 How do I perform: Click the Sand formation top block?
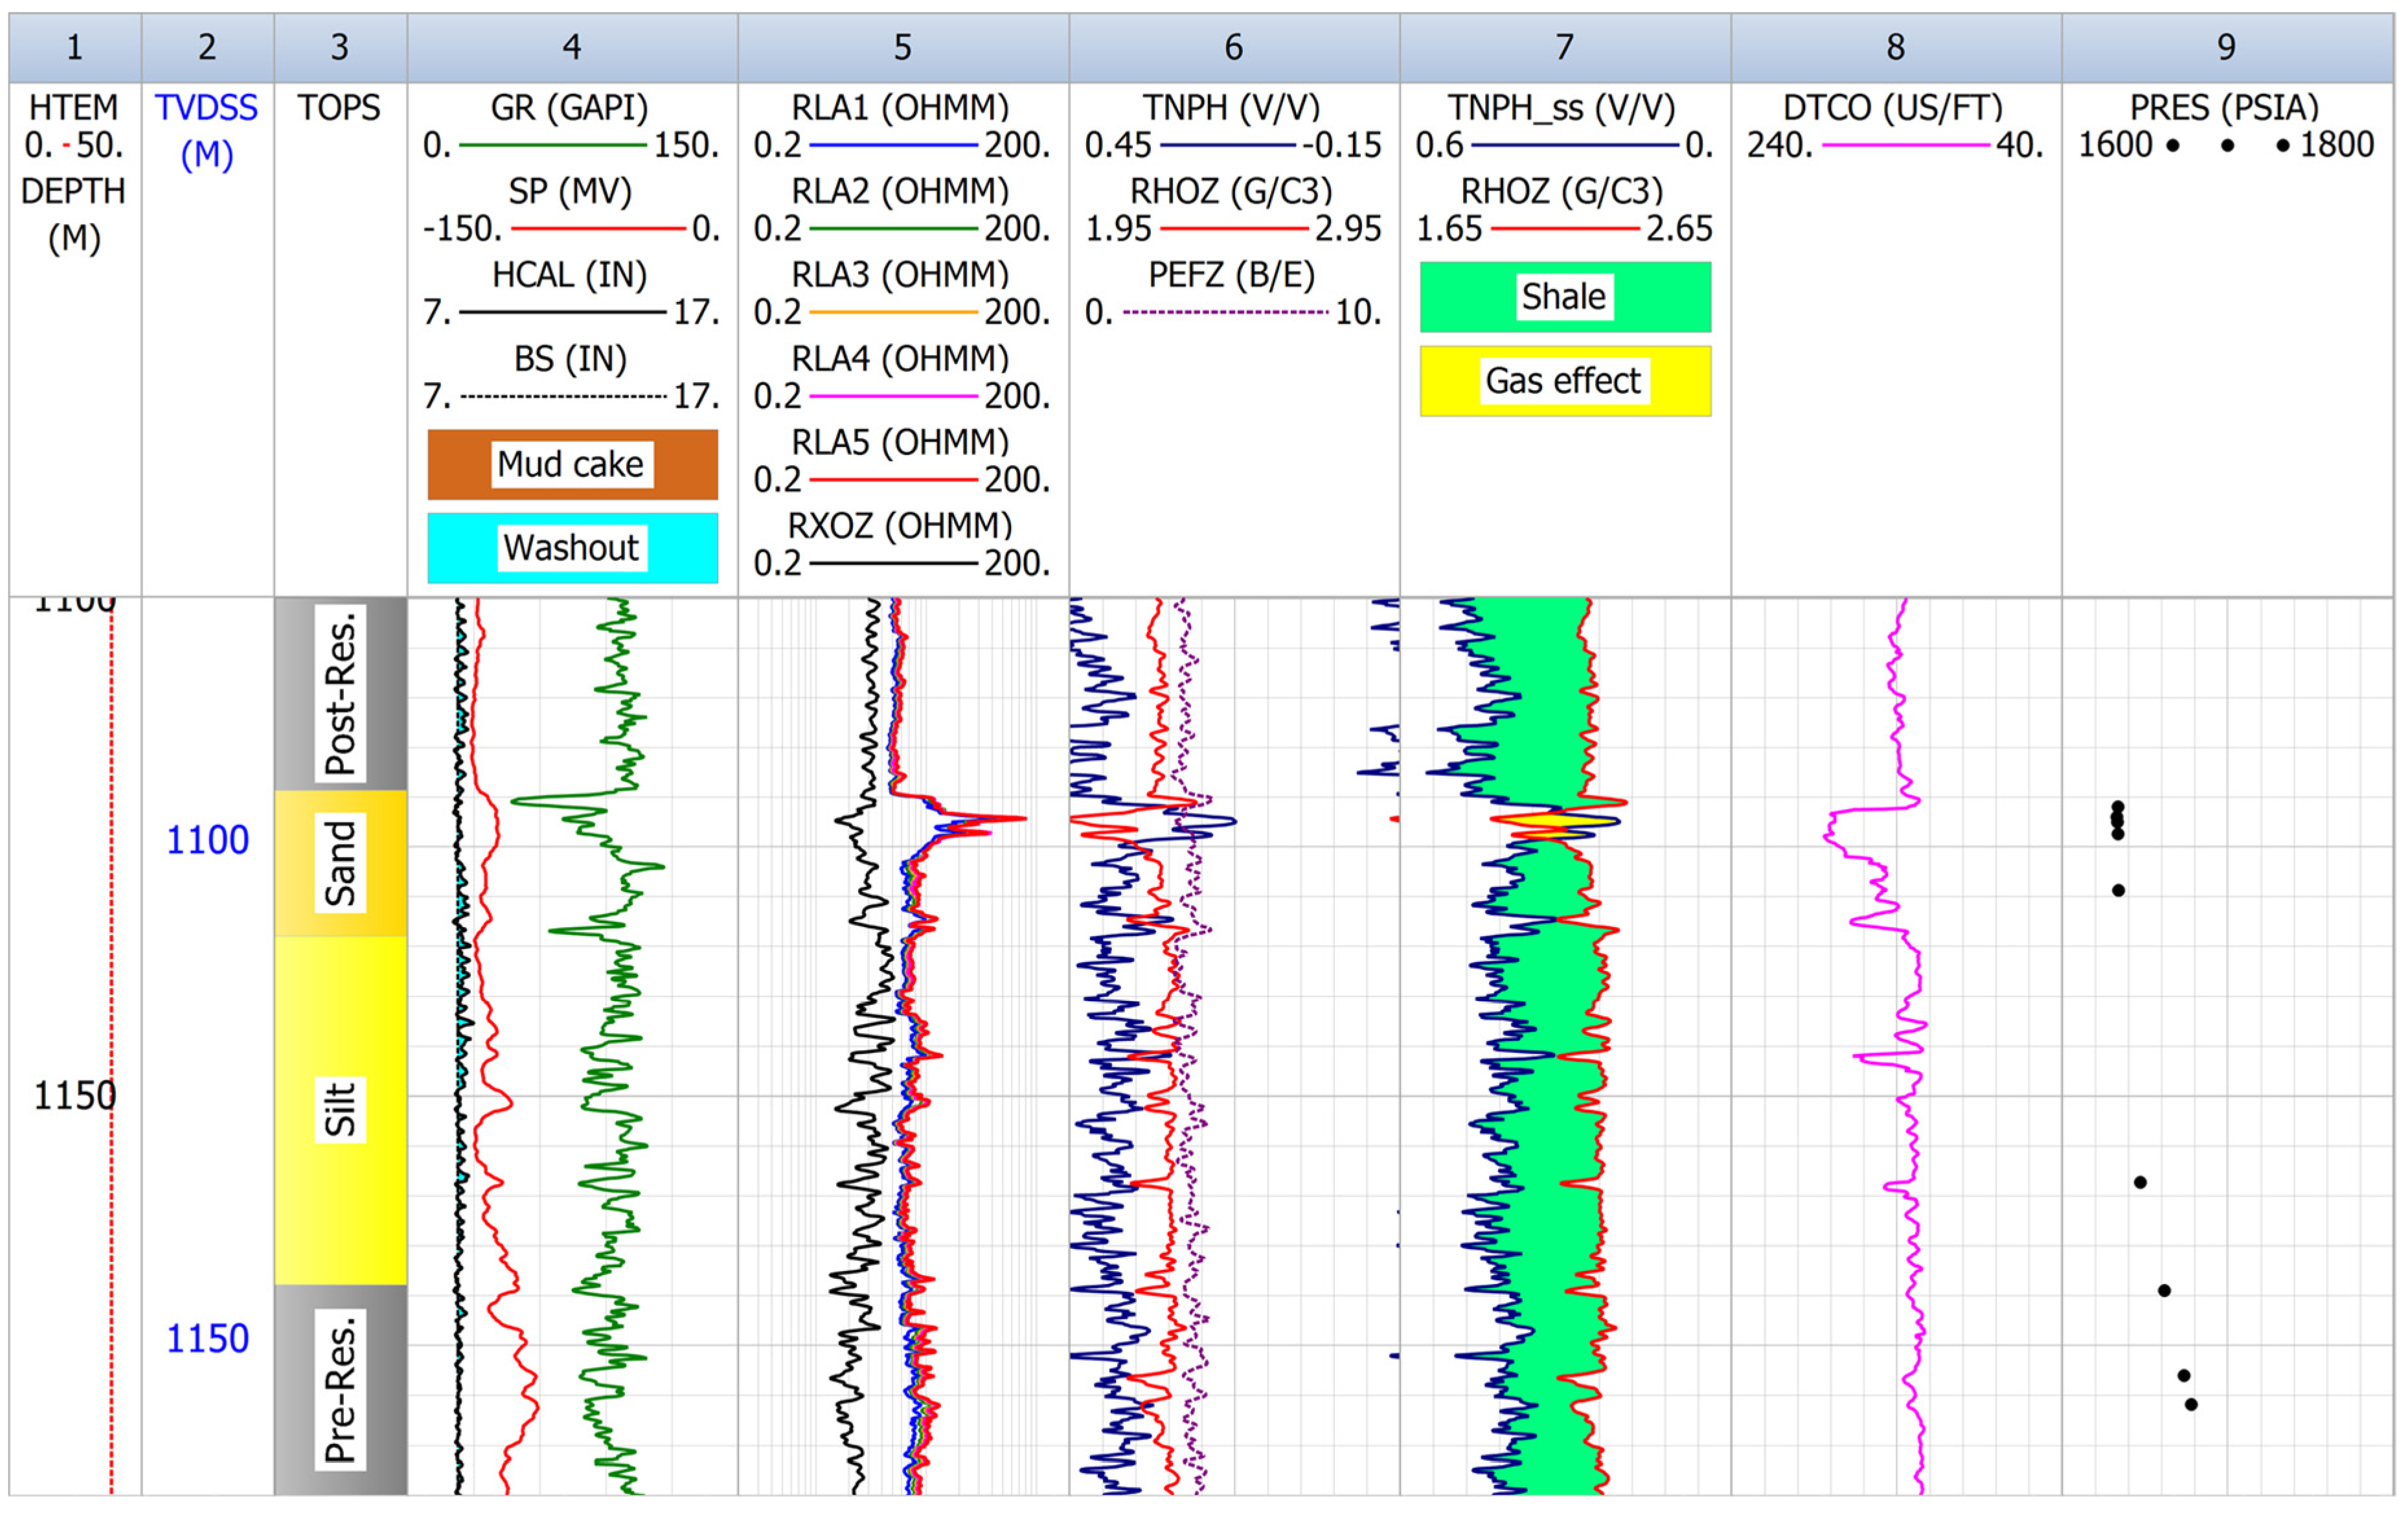[340, 864]
